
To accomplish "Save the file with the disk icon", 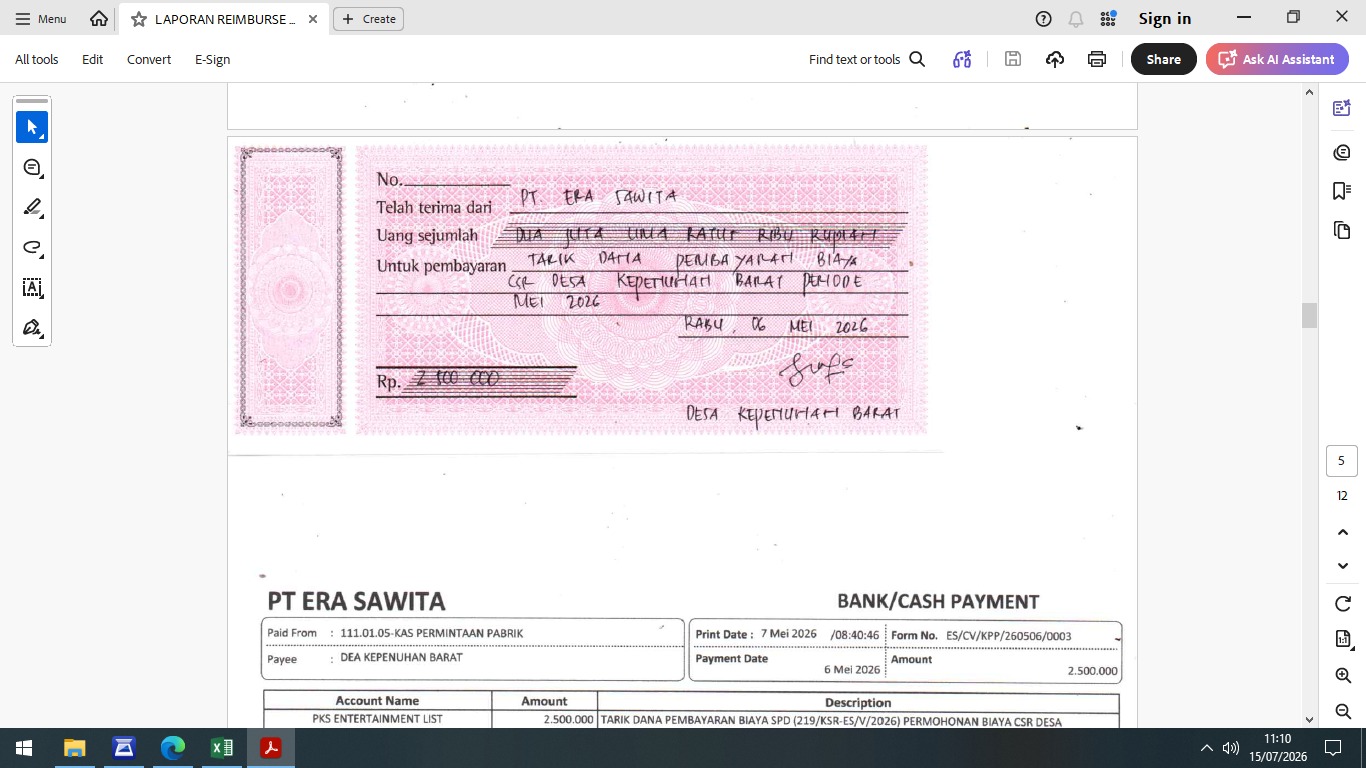I will click(1013, 59).
